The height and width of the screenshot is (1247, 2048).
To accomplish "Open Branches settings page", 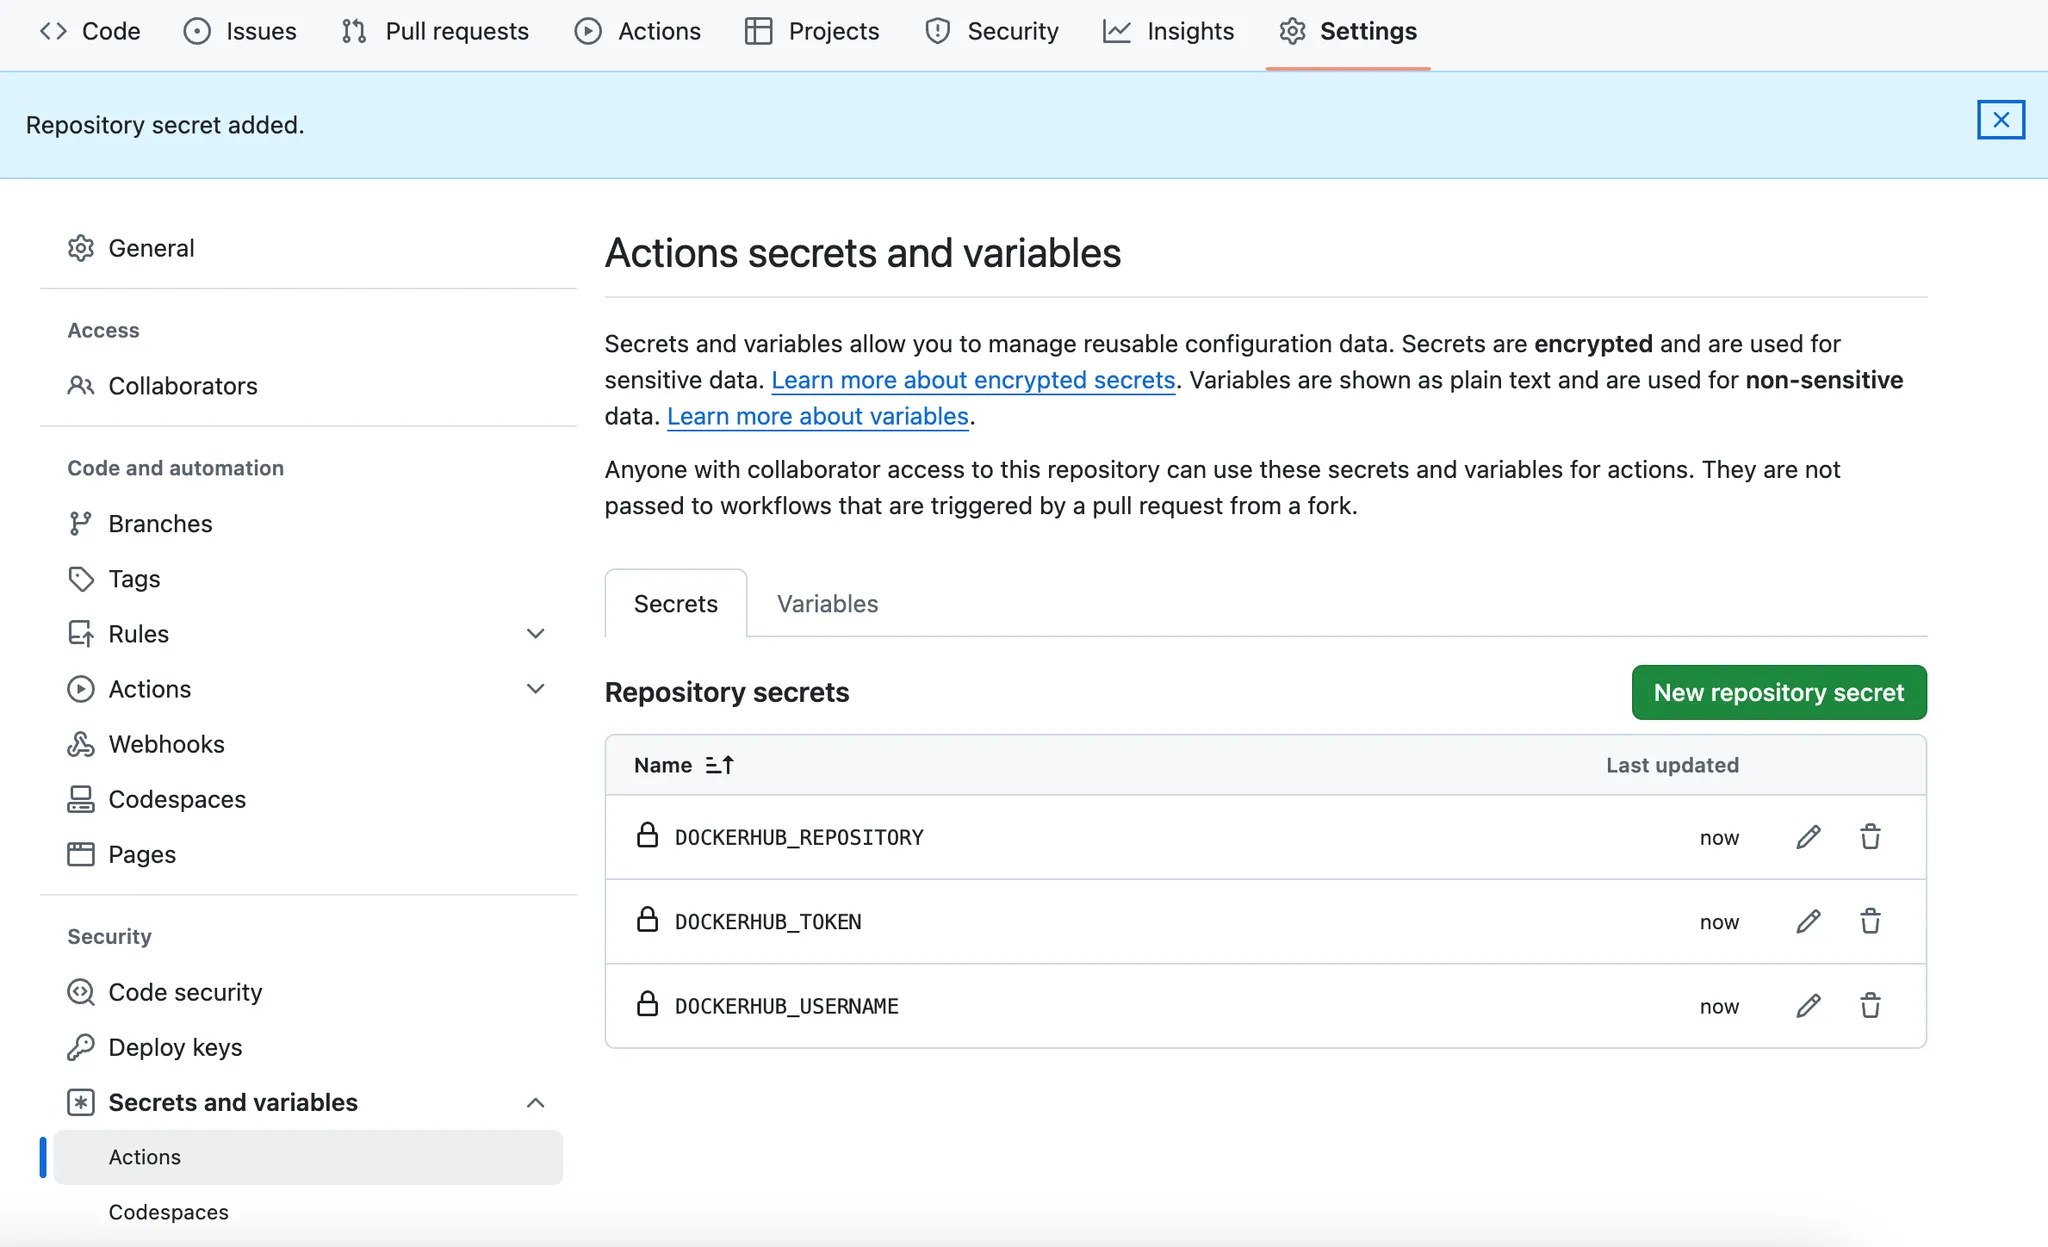I will [308, 524].
